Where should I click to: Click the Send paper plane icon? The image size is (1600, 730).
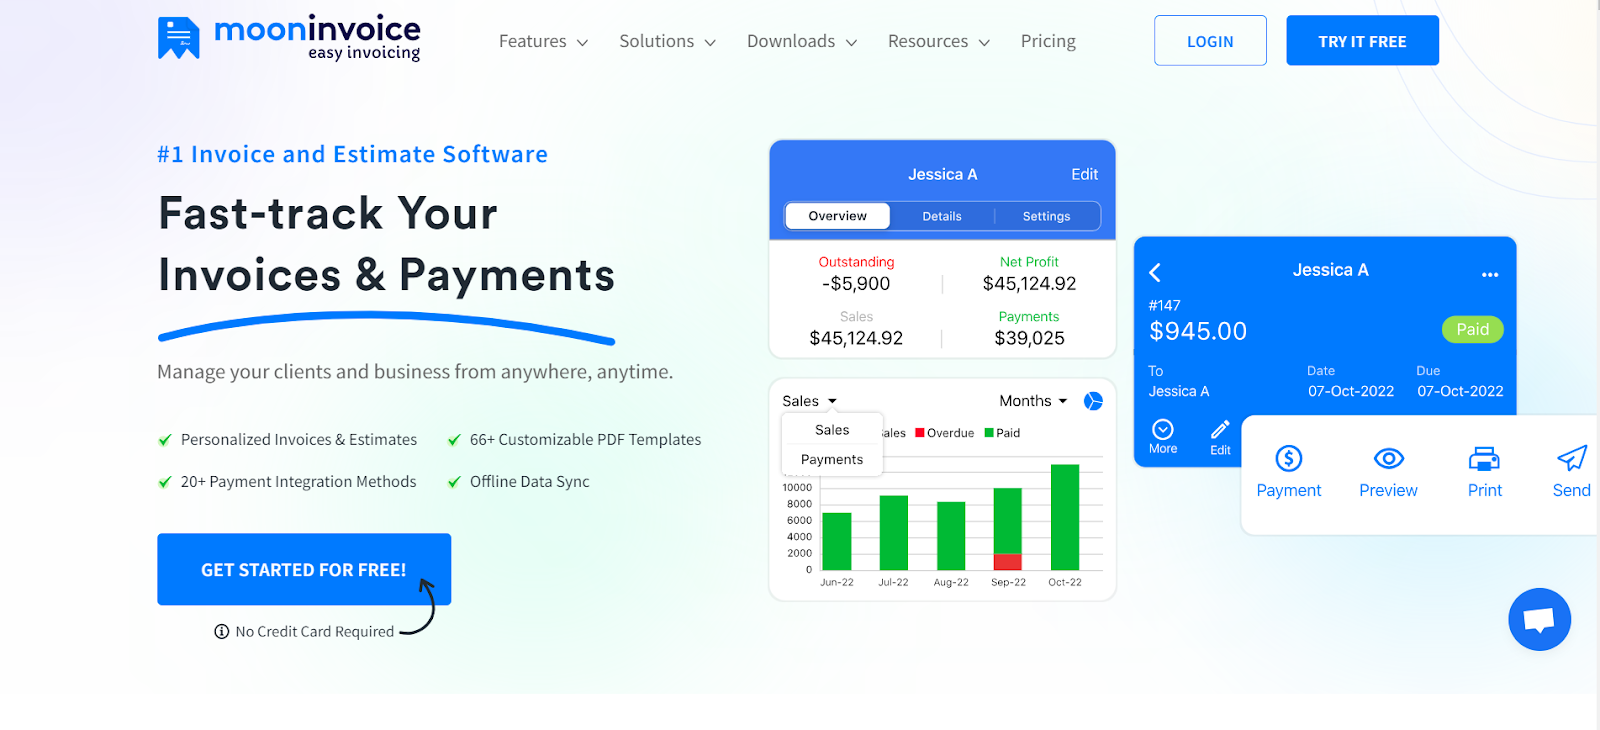click(x=1572, y=458)
